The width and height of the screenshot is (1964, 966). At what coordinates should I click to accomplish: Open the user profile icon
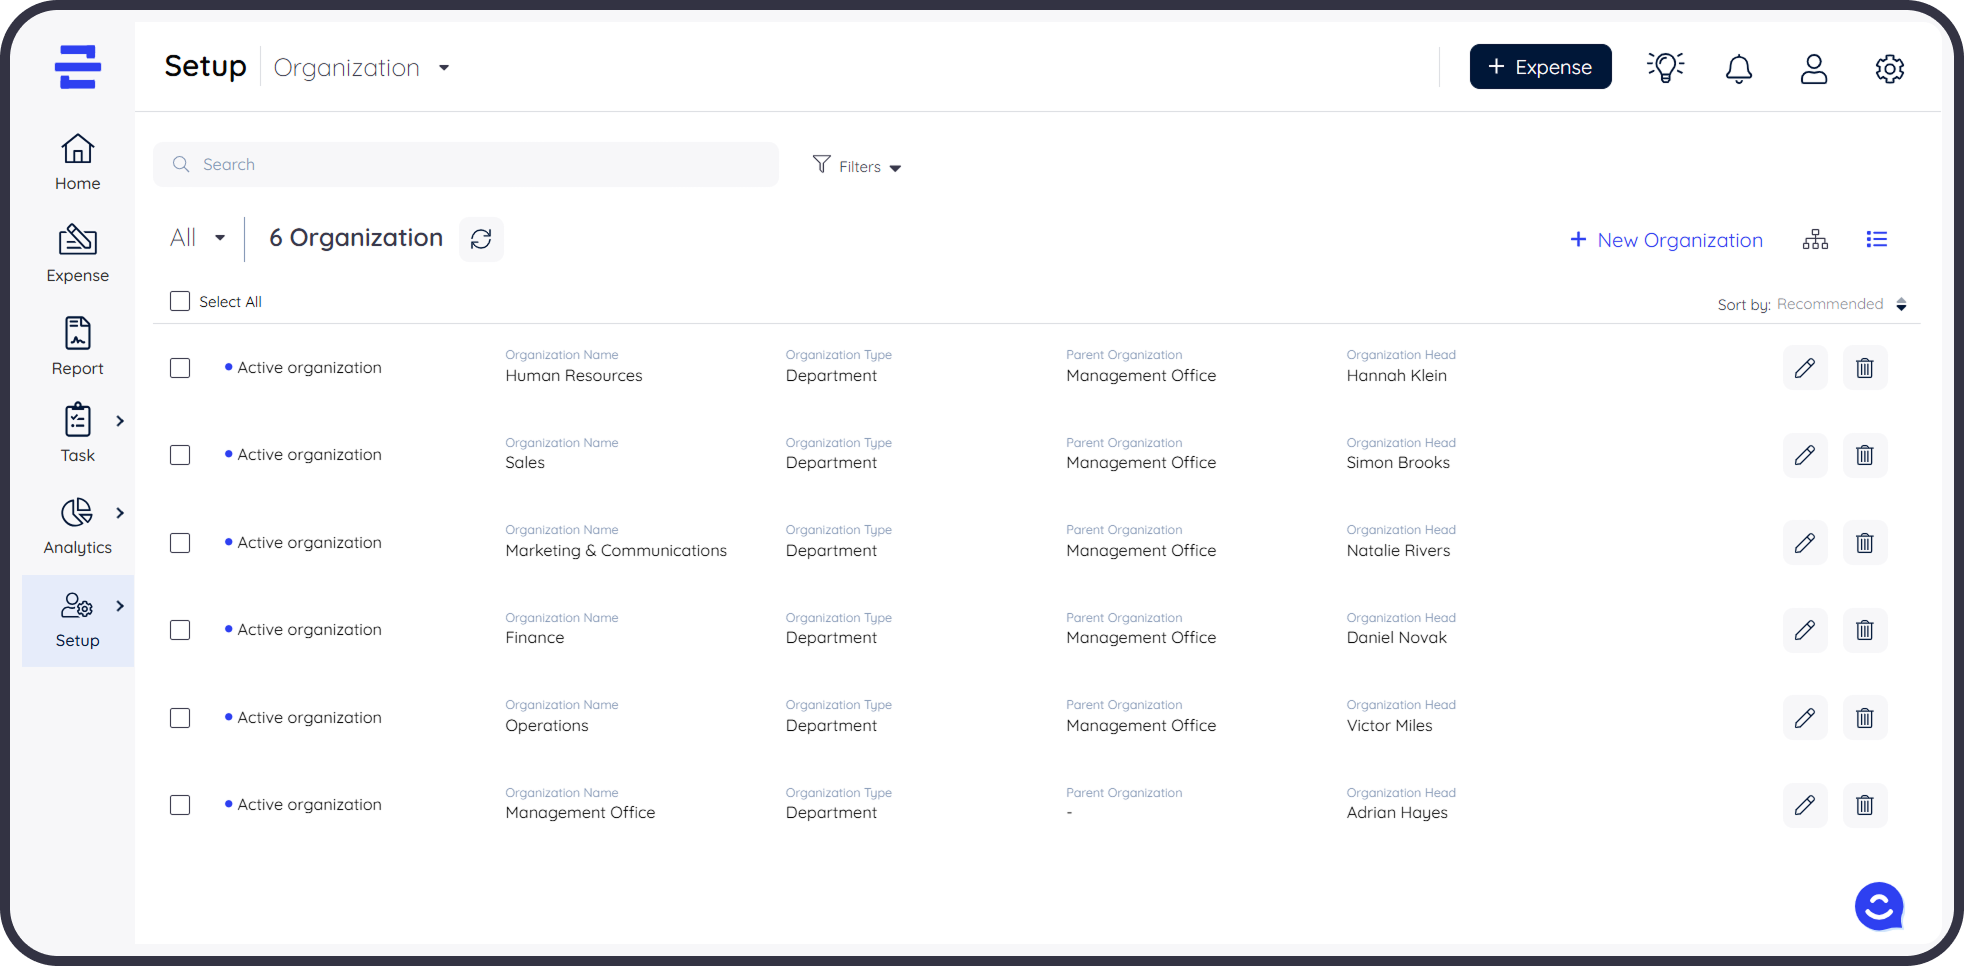coord(1814,68)
